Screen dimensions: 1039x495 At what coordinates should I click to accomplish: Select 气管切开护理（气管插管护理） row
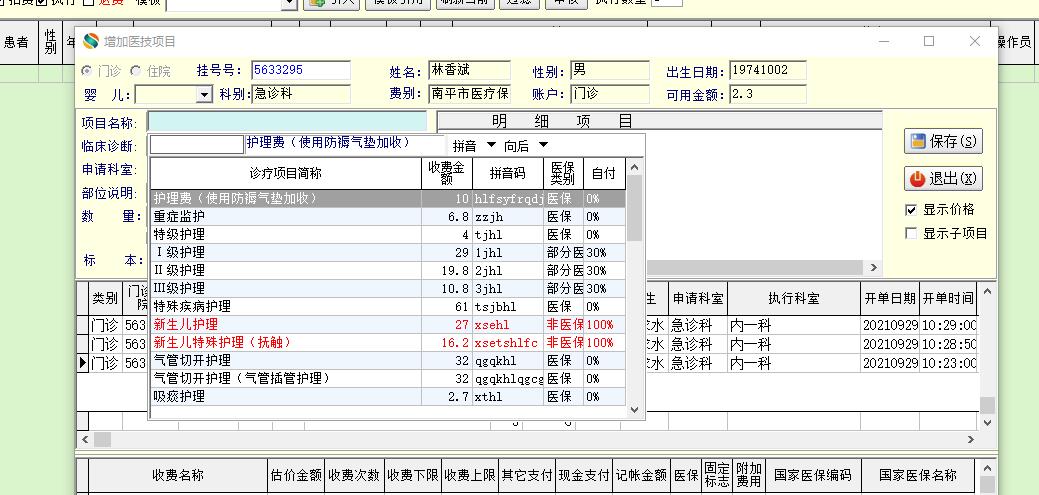point(388,378)
